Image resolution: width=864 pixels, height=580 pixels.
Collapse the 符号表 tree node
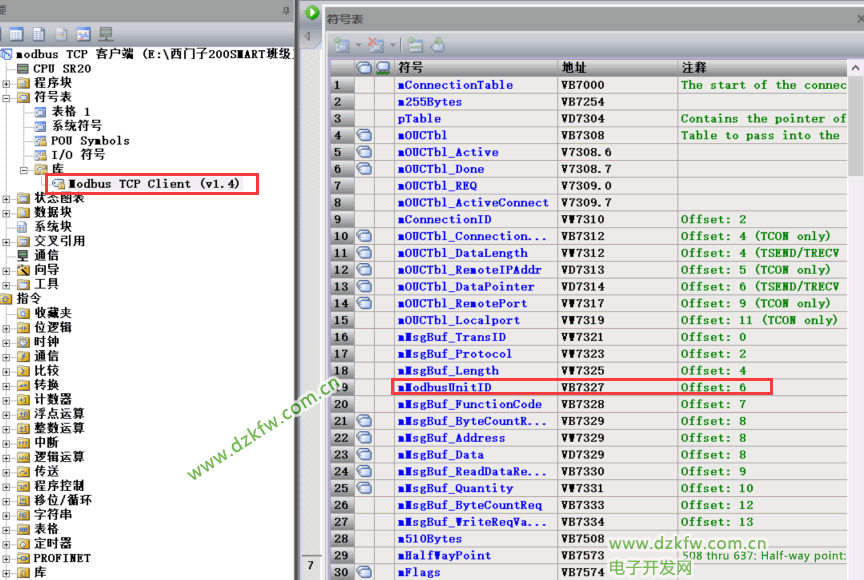coord(8,98)
